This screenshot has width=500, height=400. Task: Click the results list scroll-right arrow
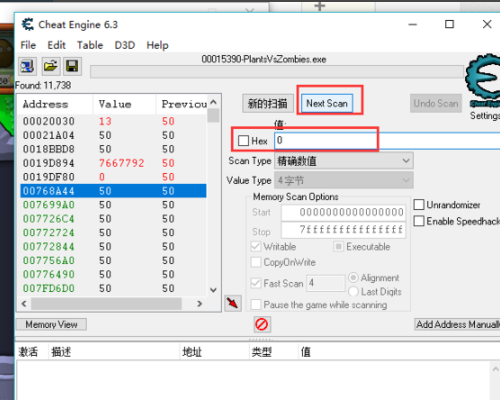pyautogui.click(x=200, y=304)
